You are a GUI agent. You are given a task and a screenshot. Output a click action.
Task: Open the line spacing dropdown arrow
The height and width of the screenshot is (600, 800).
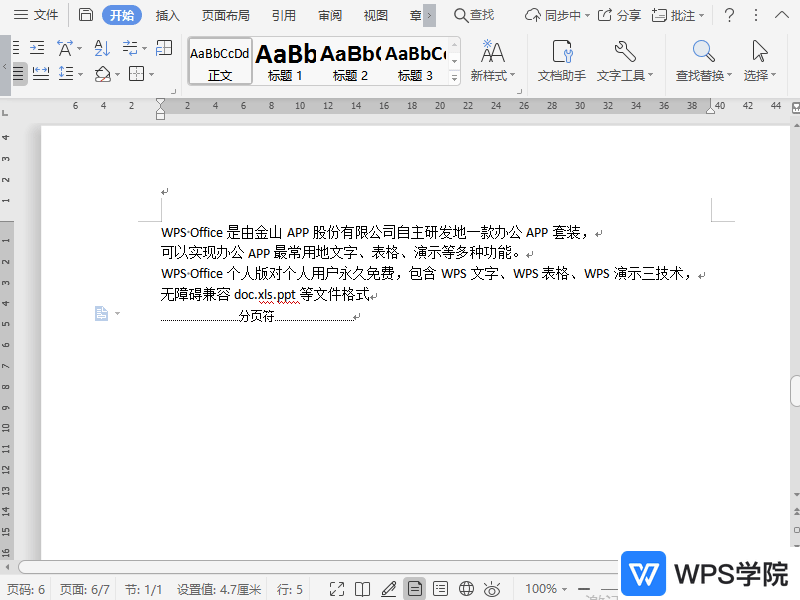80,73
